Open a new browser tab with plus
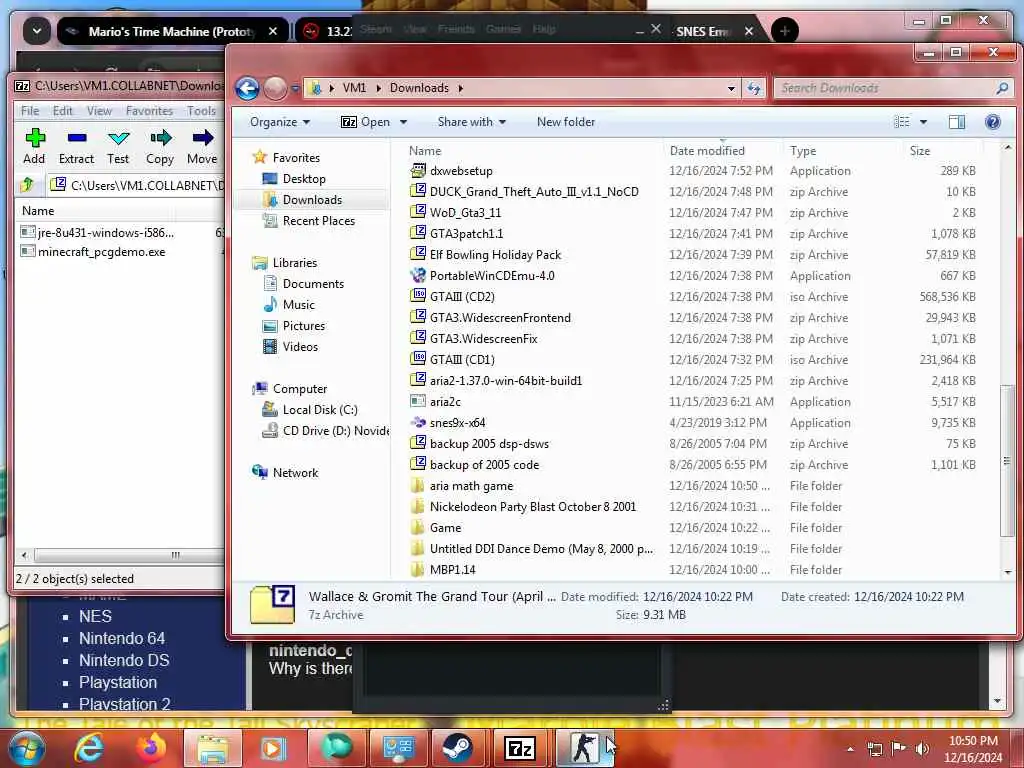The image size is (1024, 768). 784,31
